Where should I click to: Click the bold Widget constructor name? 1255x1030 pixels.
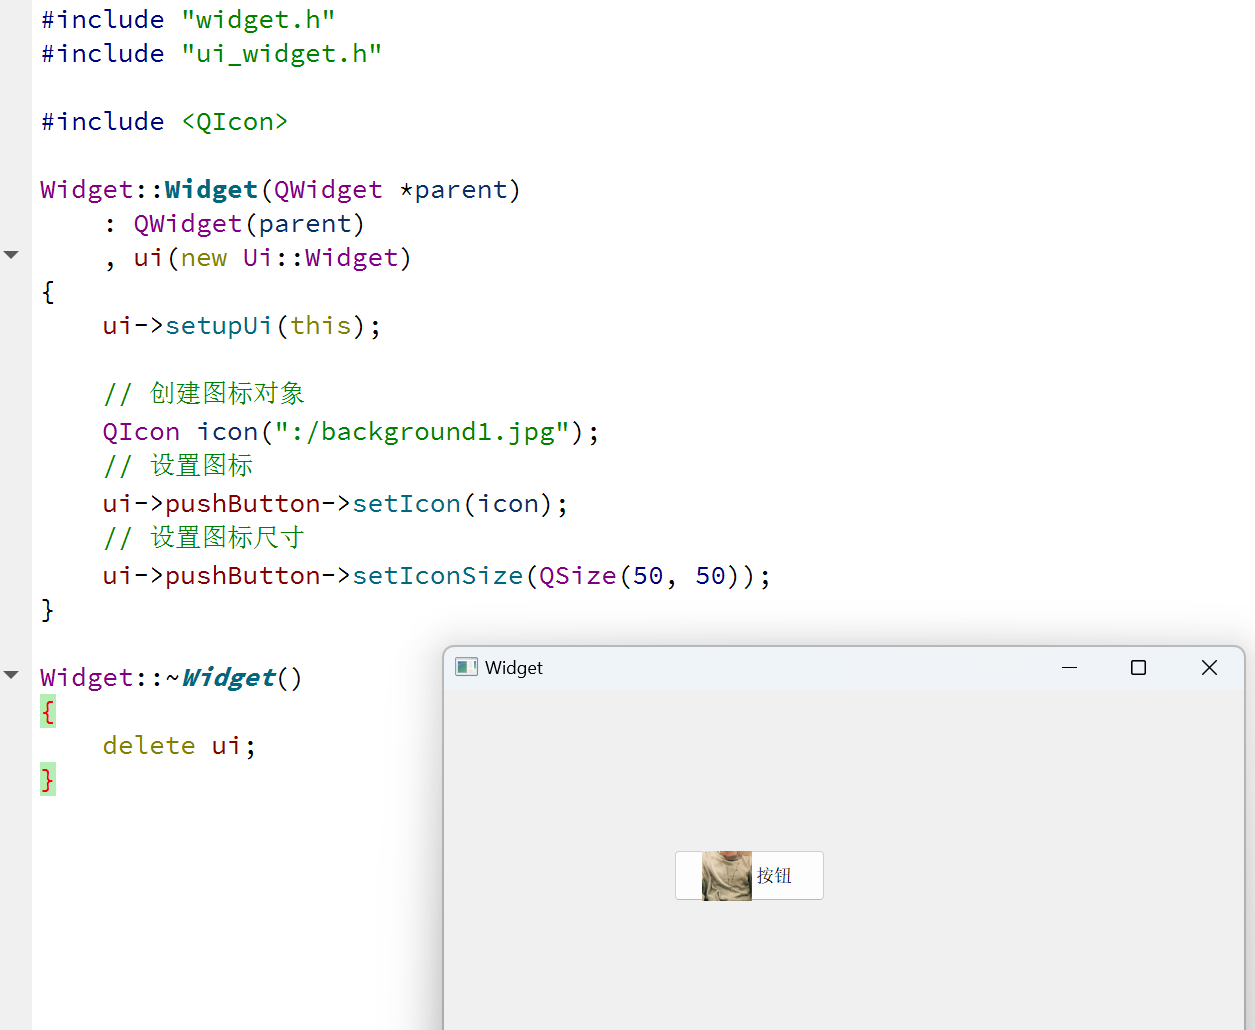(211, 190)
